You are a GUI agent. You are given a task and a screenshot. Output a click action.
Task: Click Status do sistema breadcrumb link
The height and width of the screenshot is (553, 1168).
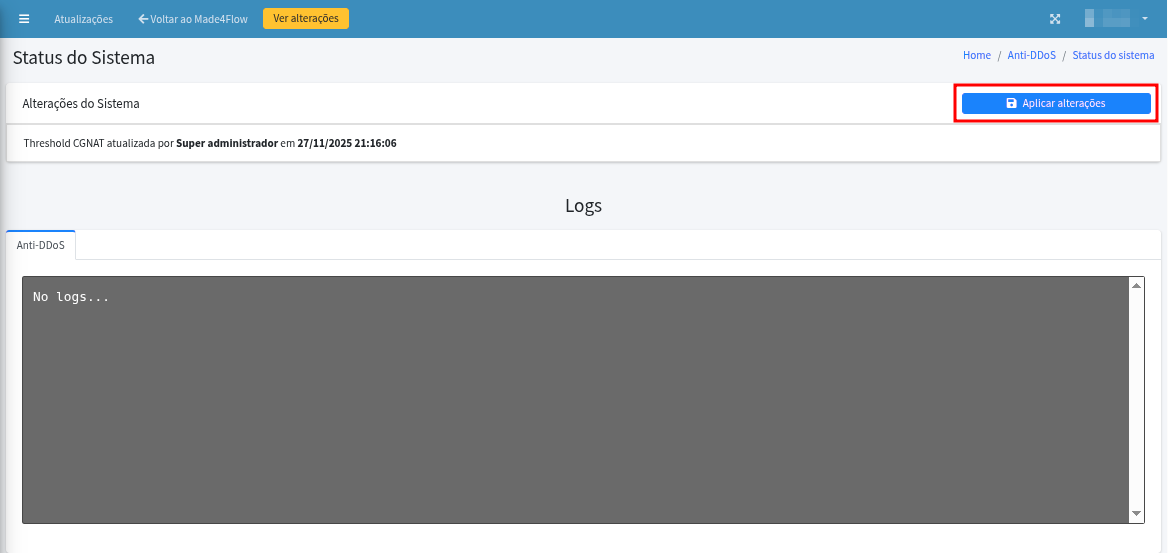(1113, 56)
